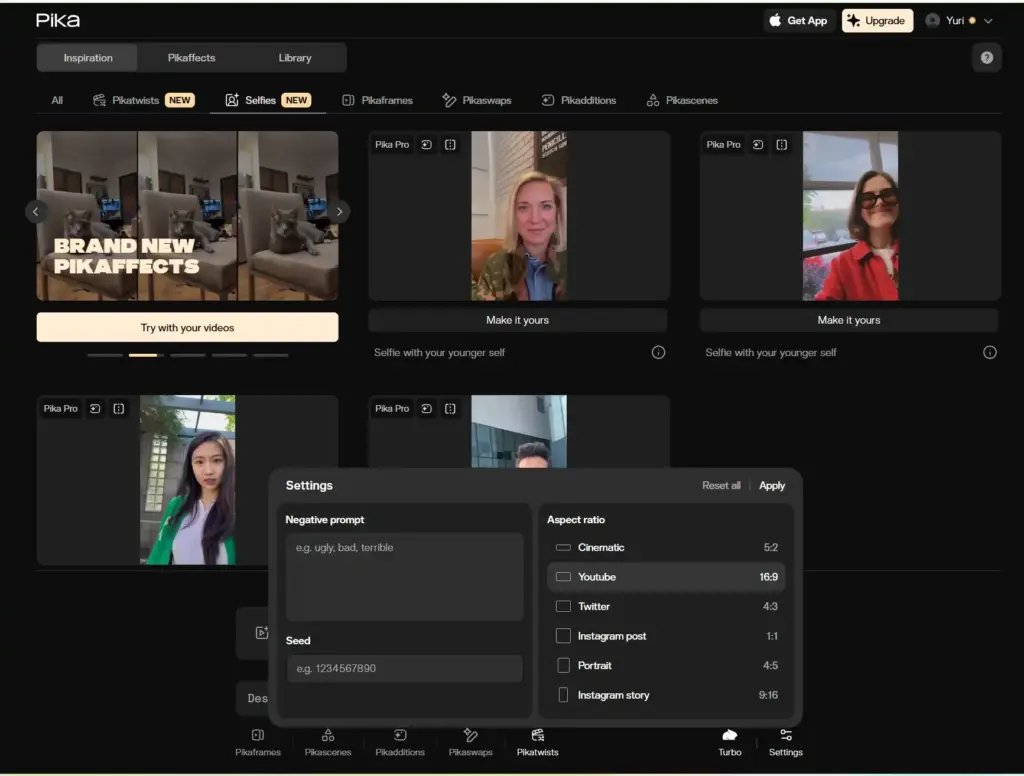Go to previous carousel slide arrow
Image resolution: width=1024 pixels, height=776 pixels.
[x=36, y=211]
